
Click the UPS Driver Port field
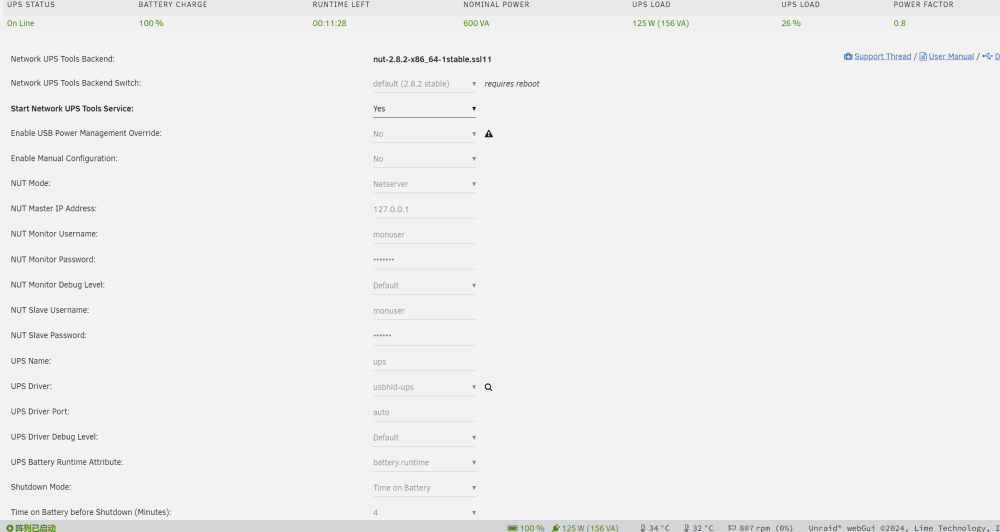(425, 412)
